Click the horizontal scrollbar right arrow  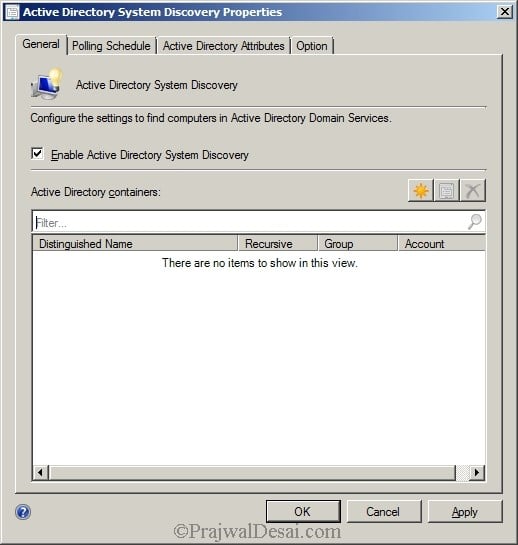477,472
